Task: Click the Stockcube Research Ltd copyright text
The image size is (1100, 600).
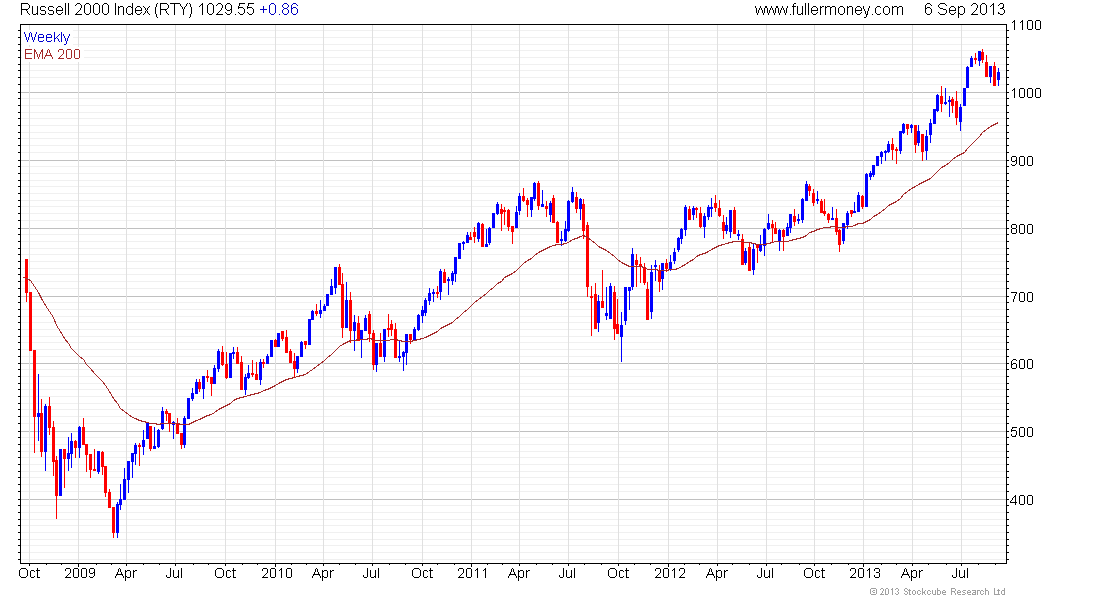Action: [937, 592]
